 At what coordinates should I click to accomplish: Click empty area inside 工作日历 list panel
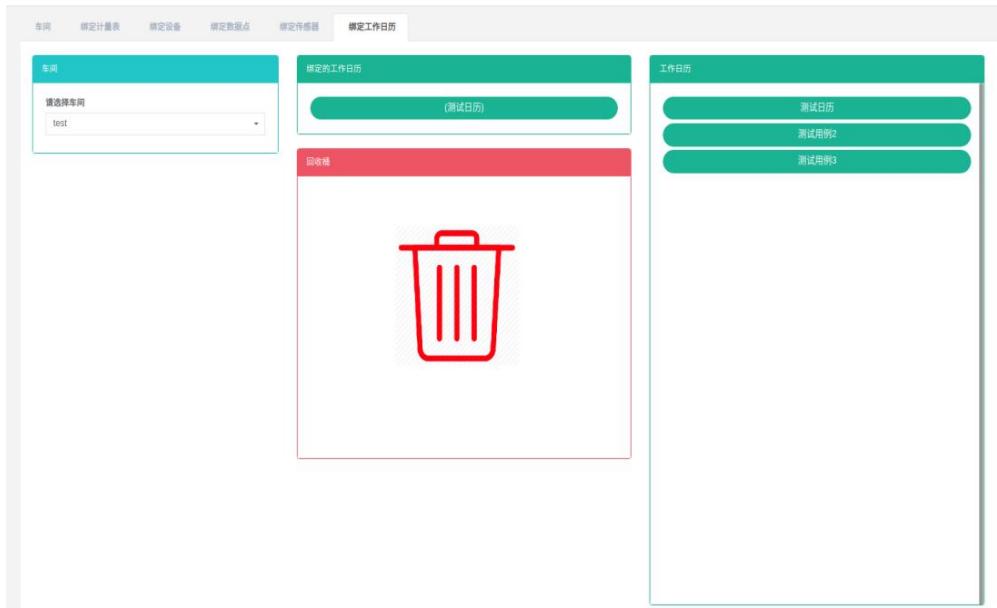[x=815, y=400]
